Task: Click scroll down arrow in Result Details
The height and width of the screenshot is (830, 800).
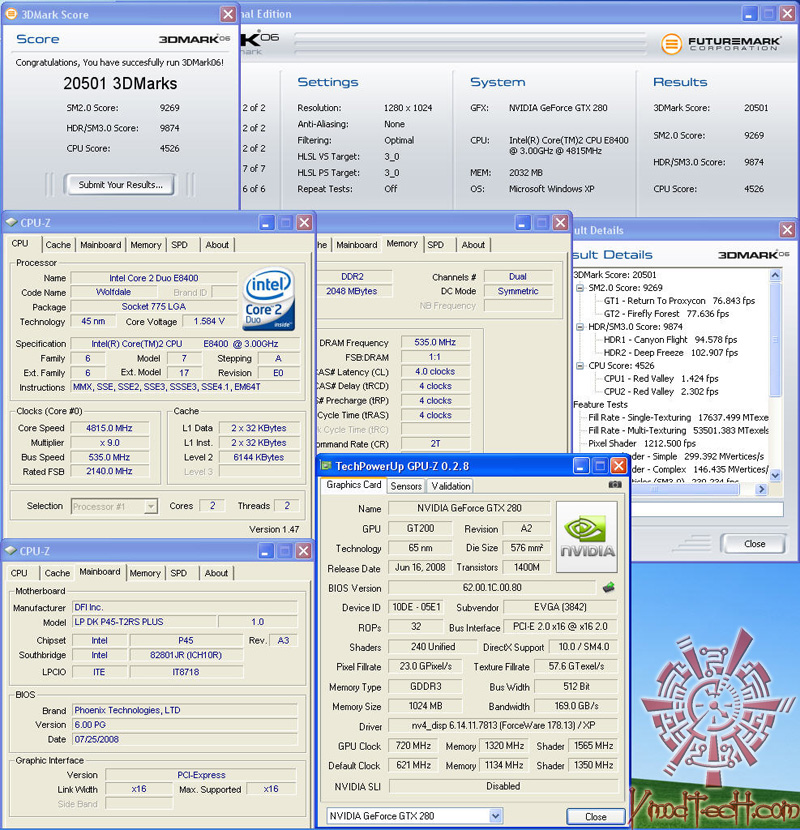Action: click(775, 475)
